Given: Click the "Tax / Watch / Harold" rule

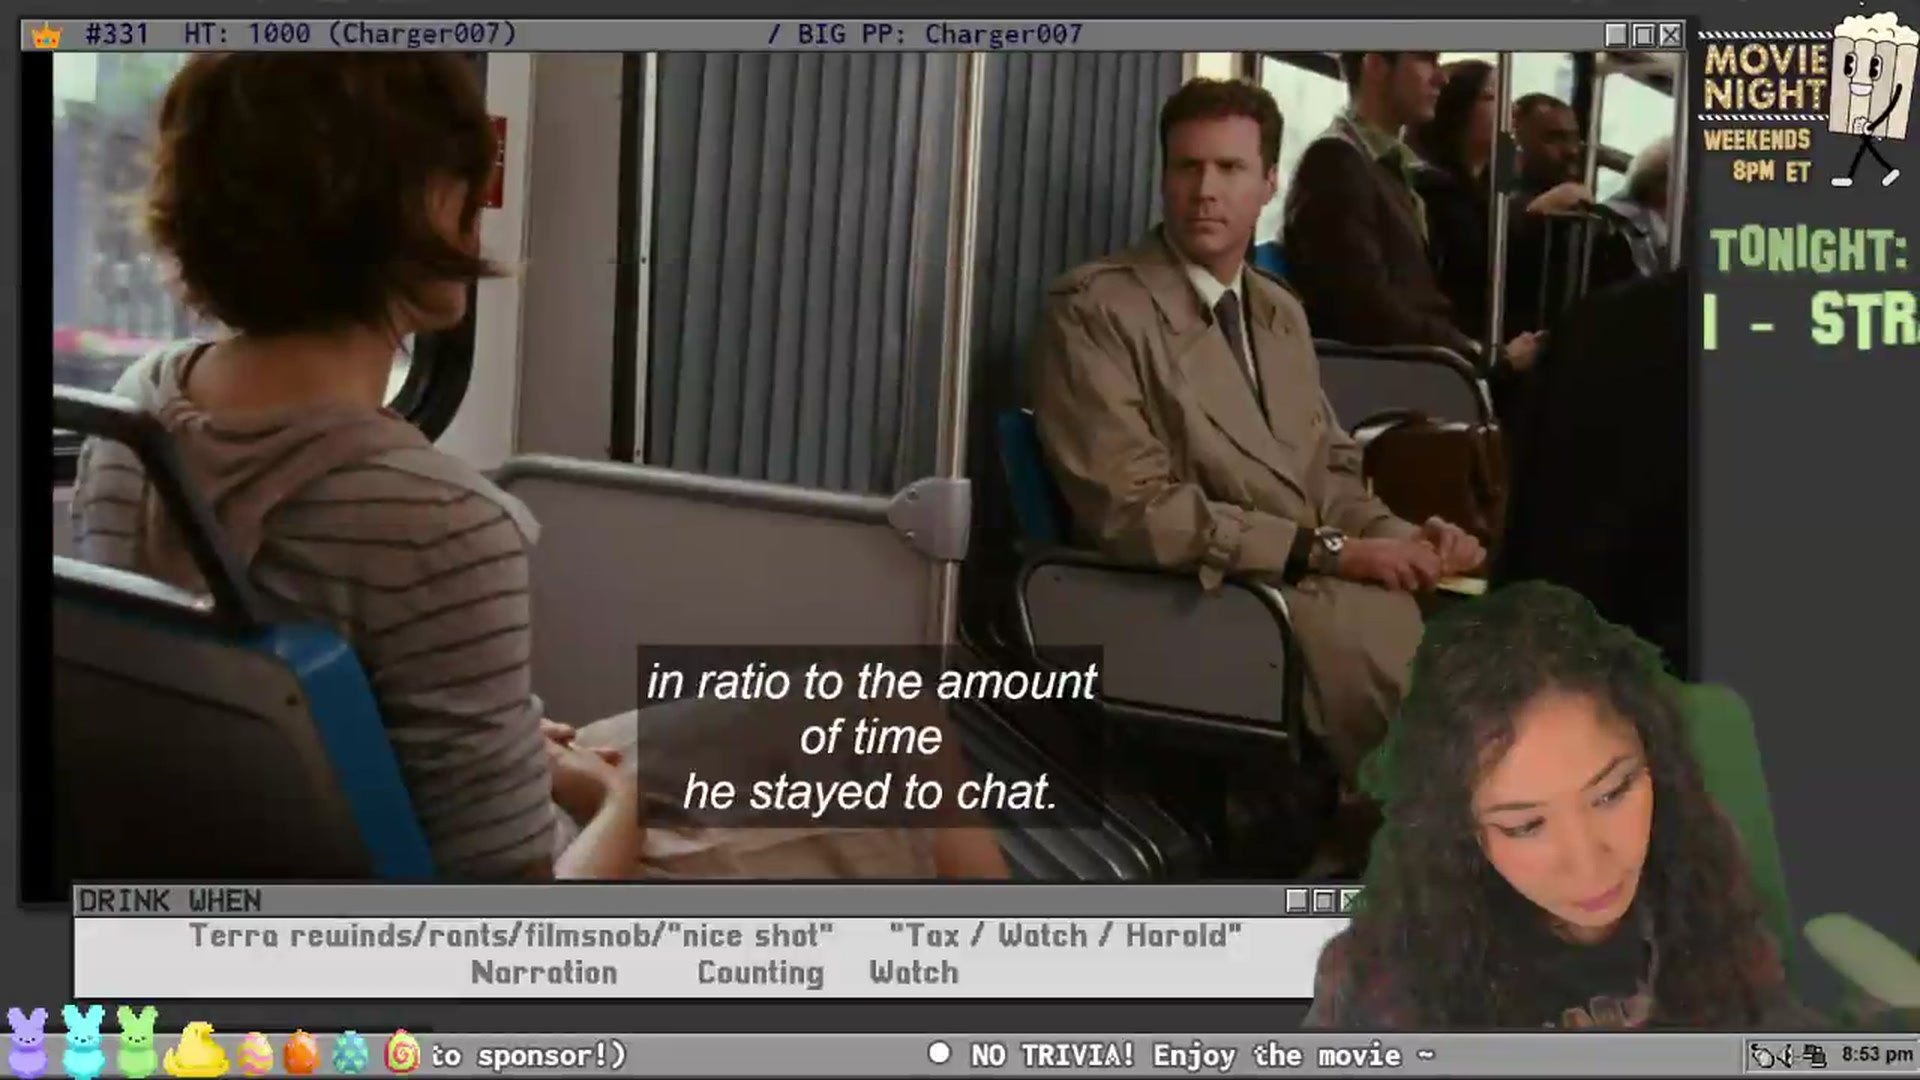Looking at the screenshot, I should tap(1066, 936).
